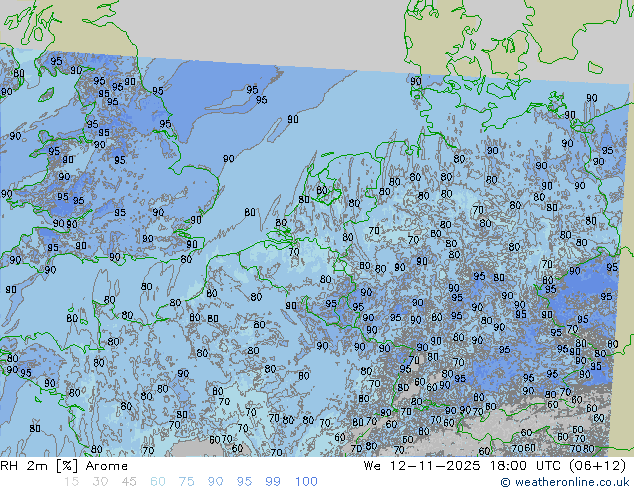Select legend value 90
Image resolution: width=634 pixels, height=490 pixels.
tap(216, 482)
